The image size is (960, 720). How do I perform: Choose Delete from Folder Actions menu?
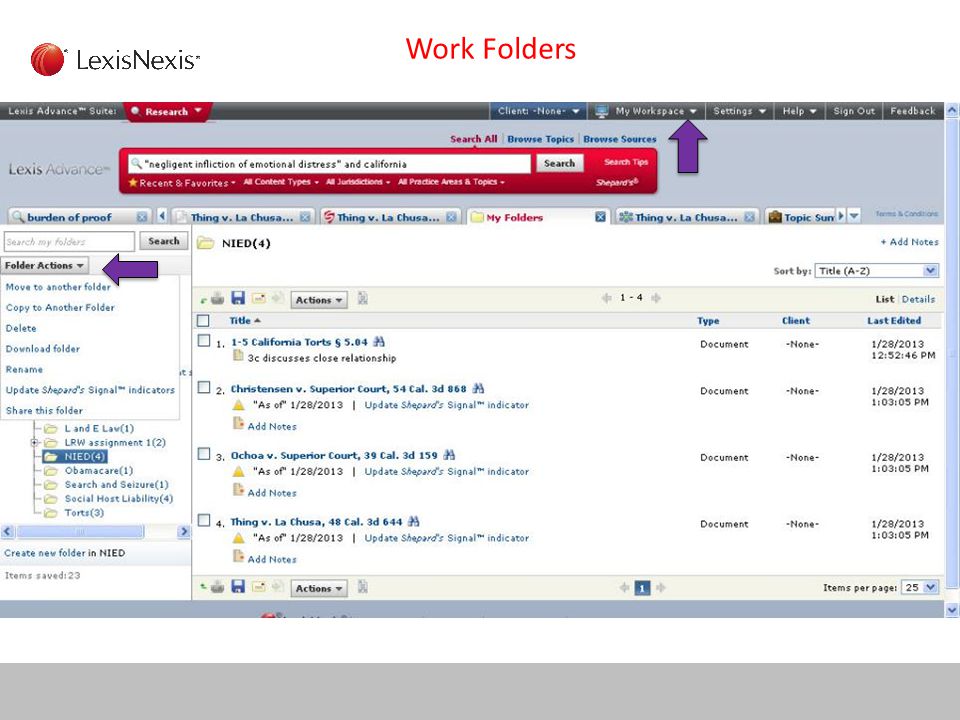click(x=21, y=328)
